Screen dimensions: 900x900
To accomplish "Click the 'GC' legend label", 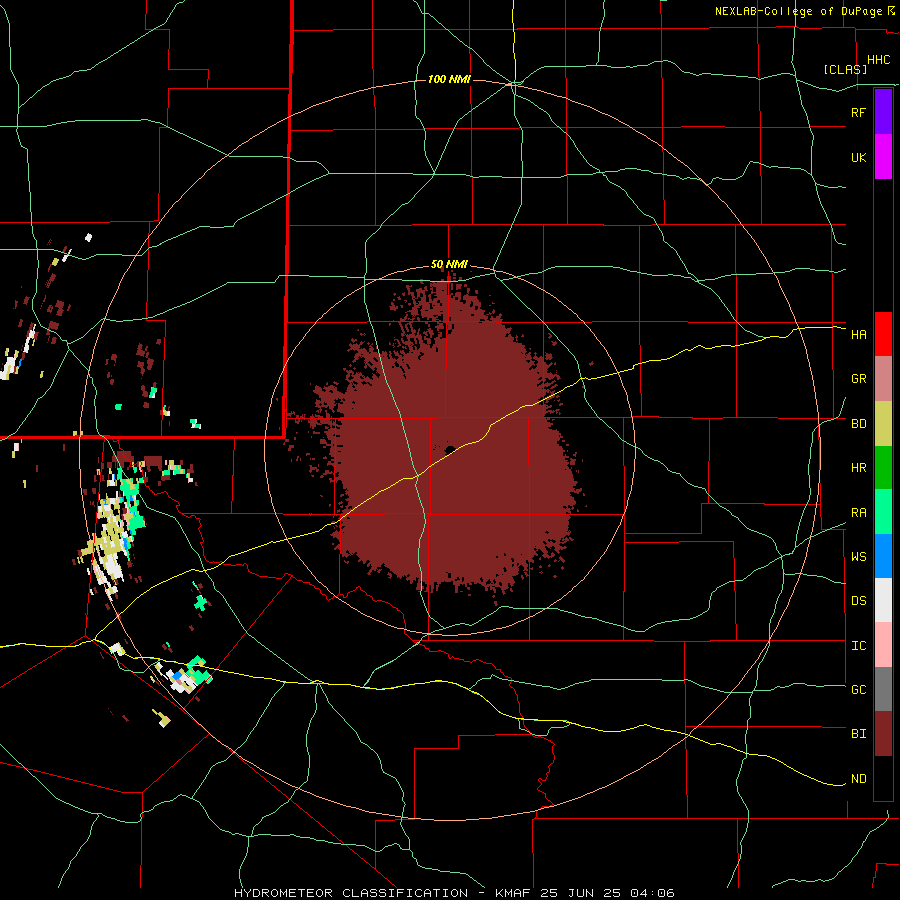I will (858, 690).
